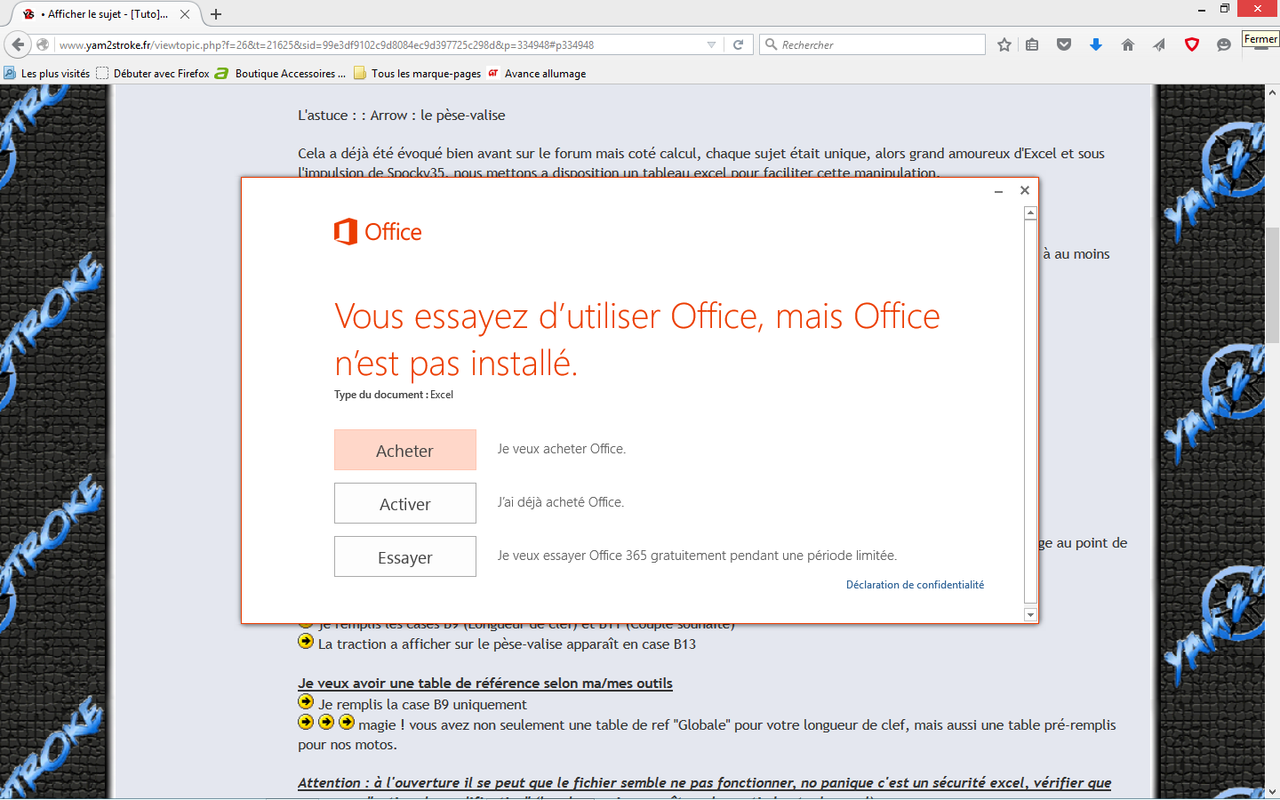Open the URL history dropdown arrow
The image size is (1280, 800).
[711, 44]
